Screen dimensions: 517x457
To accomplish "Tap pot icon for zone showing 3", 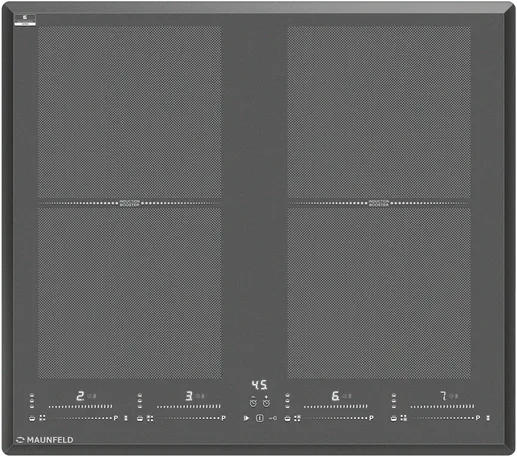I will 140,418.
